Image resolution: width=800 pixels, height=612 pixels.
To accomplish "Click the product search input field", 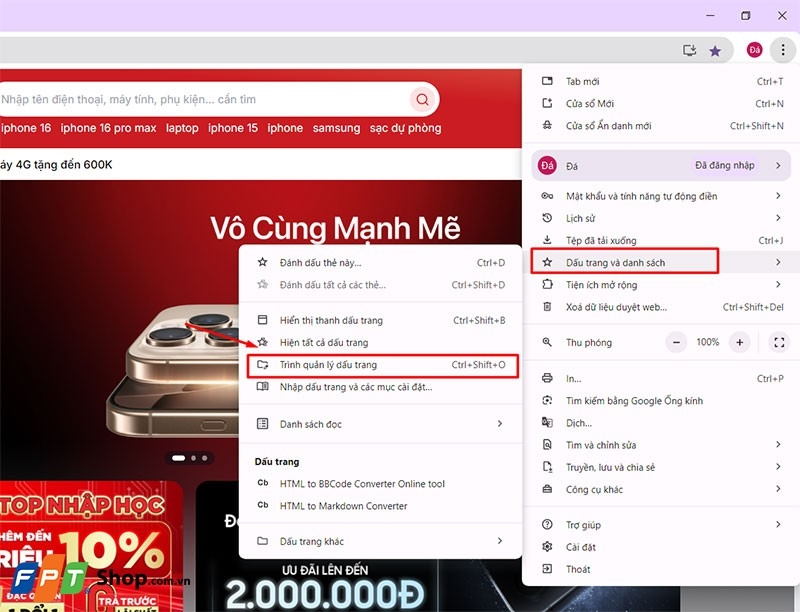I will click(x=204, y=99).
